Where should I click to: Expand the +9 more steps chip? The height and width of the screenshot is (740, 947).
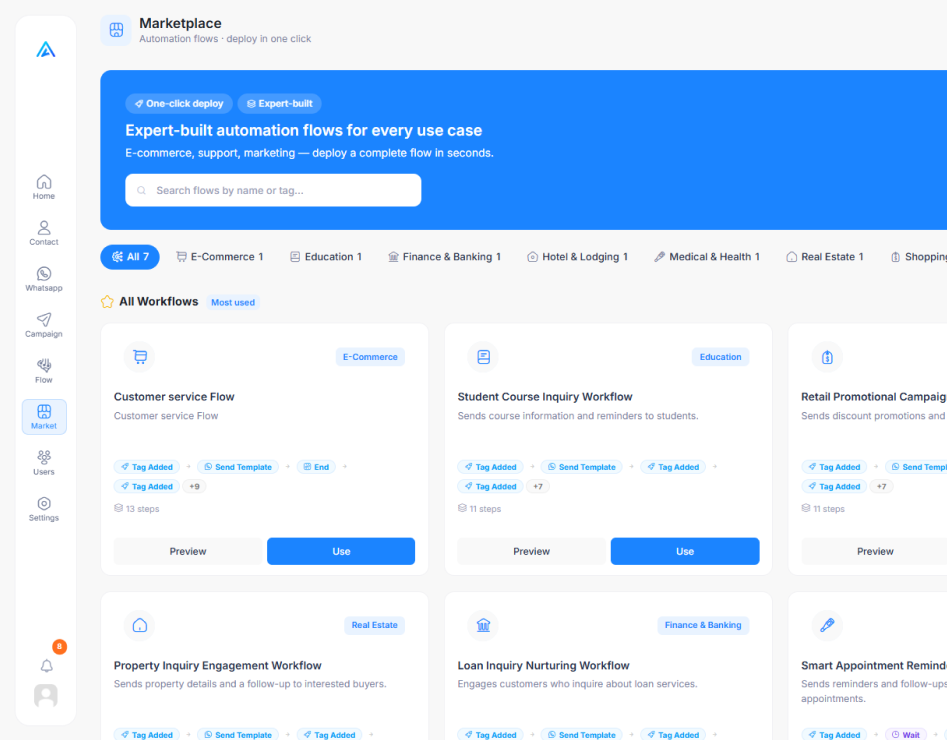194,486
